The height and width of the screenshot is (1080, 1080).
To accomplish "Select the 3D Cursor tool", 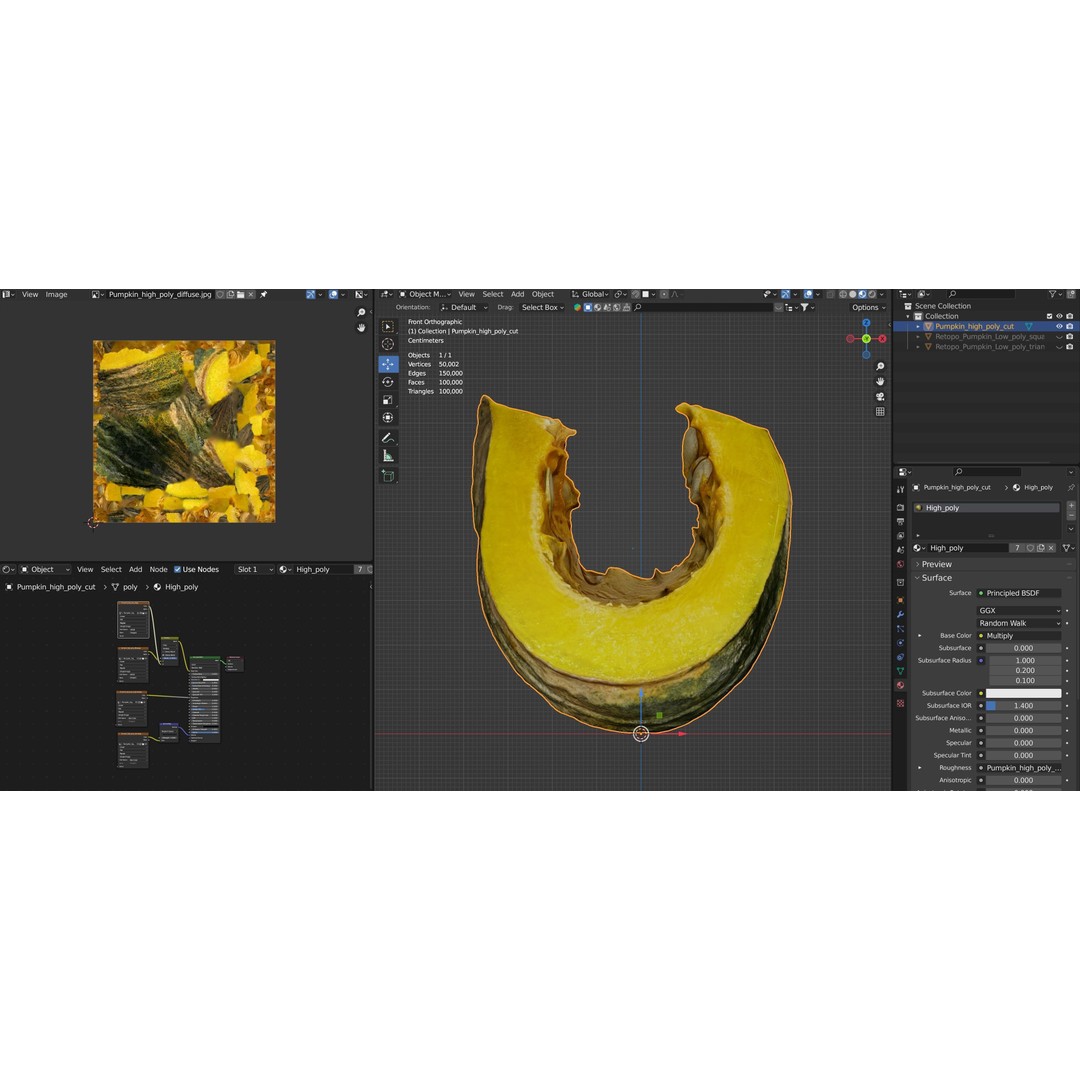I will tap(388, 344).
